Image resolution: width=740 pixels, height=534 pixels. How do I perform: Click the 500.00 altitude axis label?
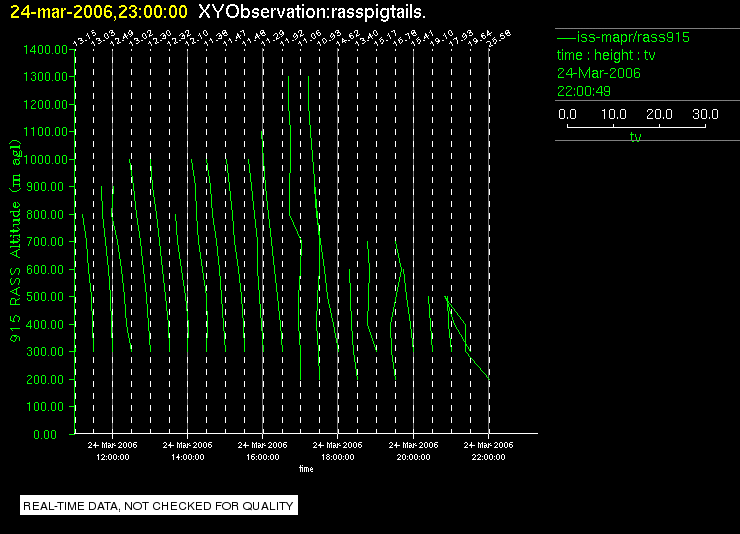coord(45,296)
